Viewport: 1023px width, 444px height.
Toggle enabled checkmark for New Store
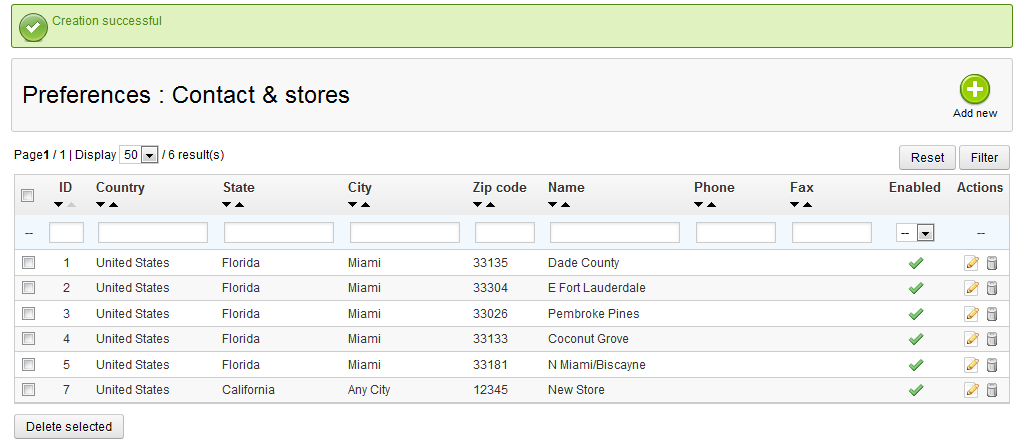point(916,390)
